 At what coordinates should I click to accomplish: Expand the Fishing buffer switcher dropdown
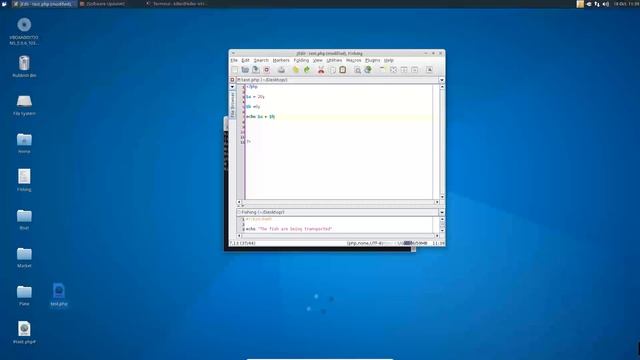click(x=442, y=212)
